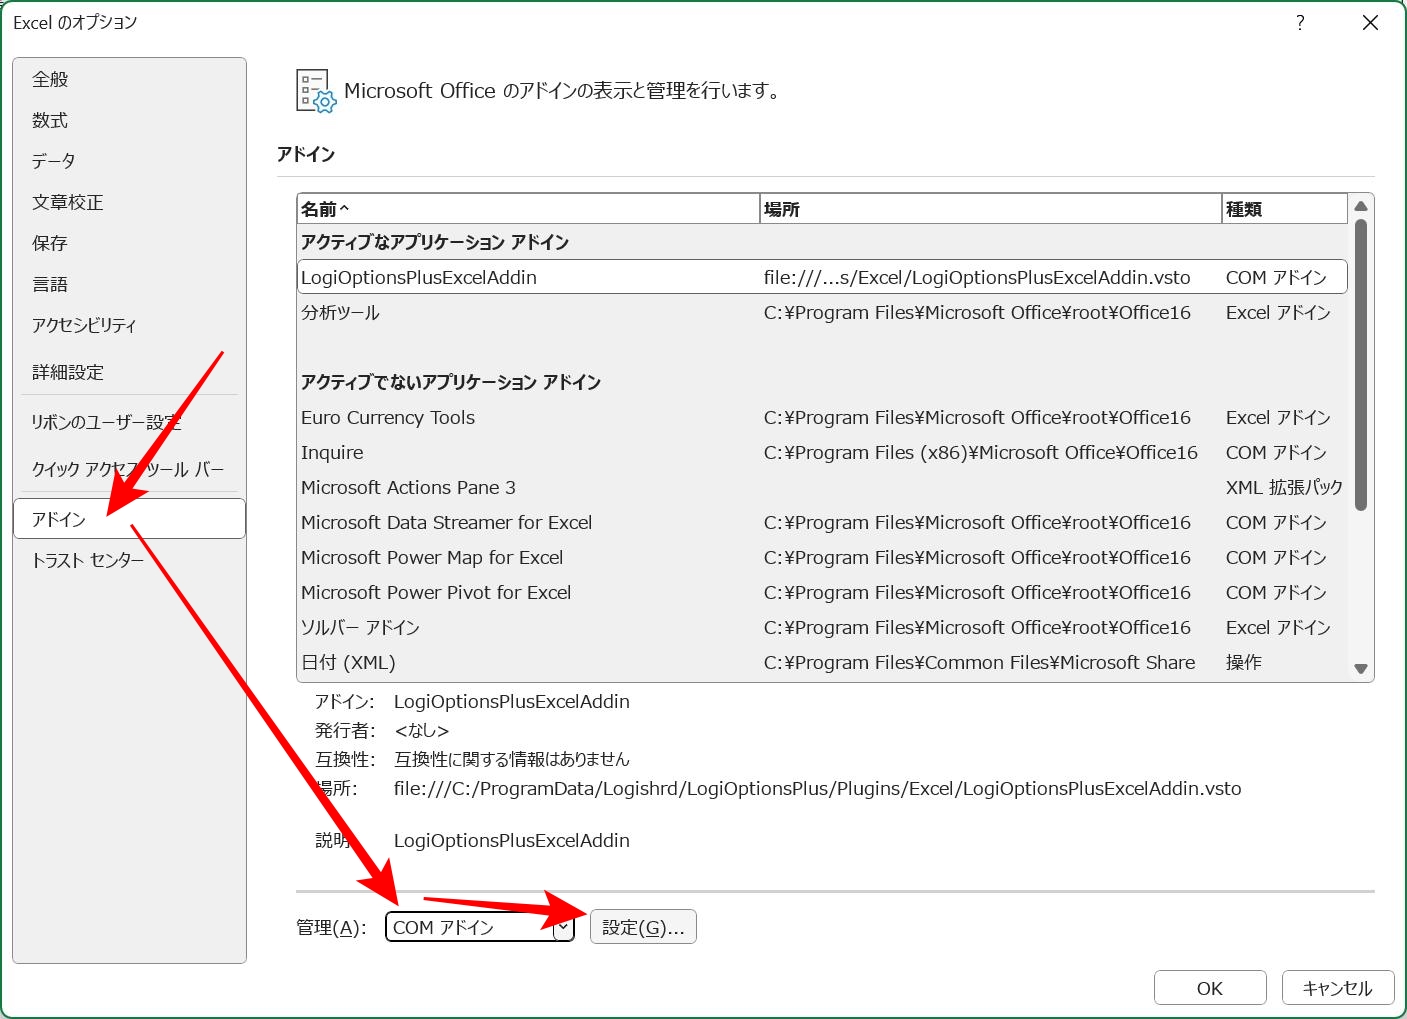Open アクセシビリティ settings
Screen dimensions: 1407x1019
129,325
